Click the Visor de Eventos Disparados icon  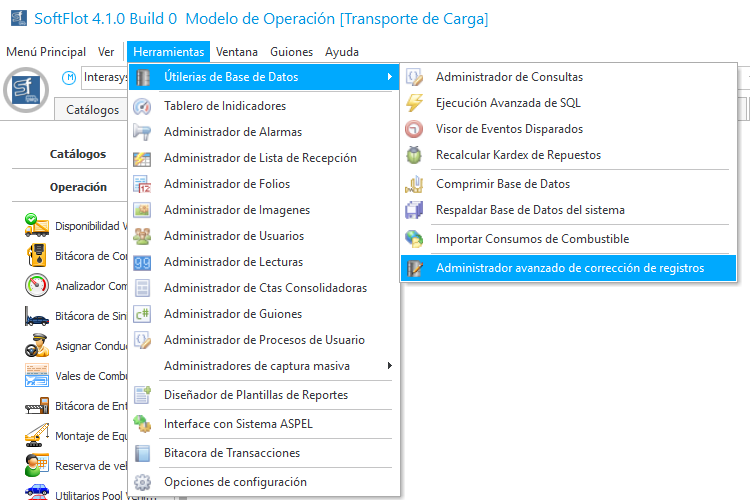pyautogui.click(x=414, y=129)
